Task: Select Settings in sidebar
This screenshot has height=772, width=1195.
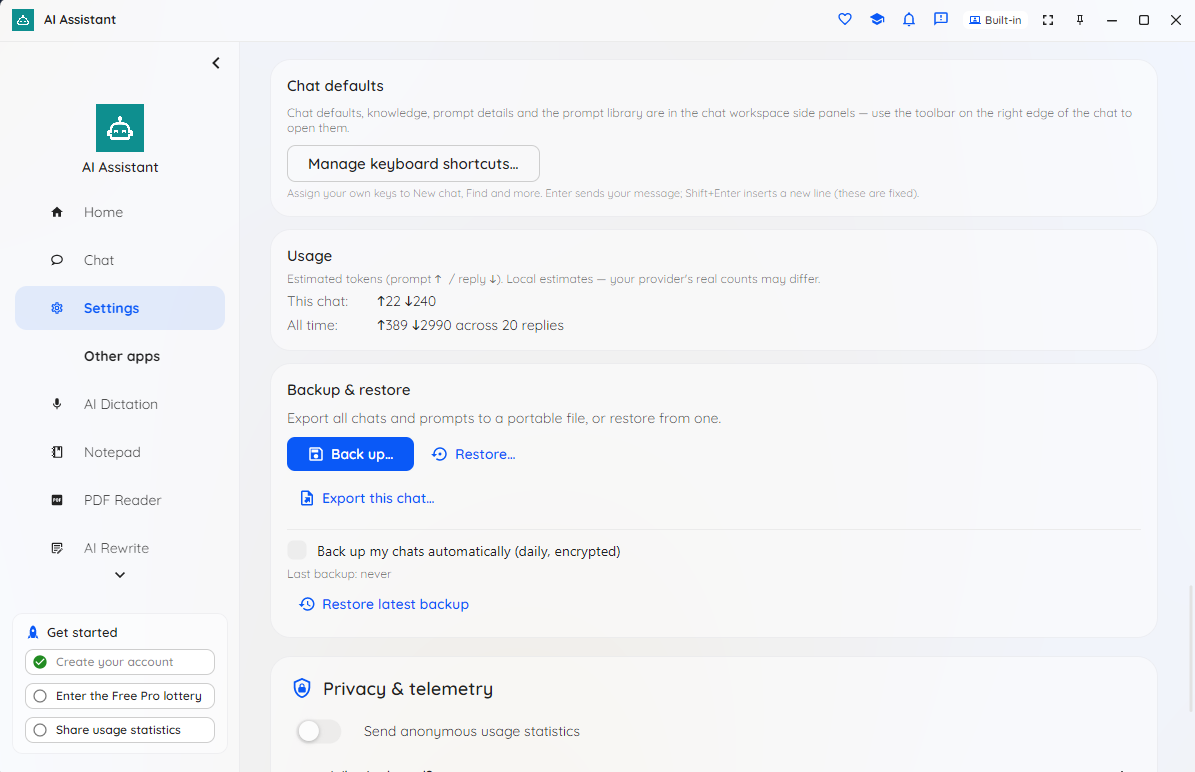Action: coord(120,308)
